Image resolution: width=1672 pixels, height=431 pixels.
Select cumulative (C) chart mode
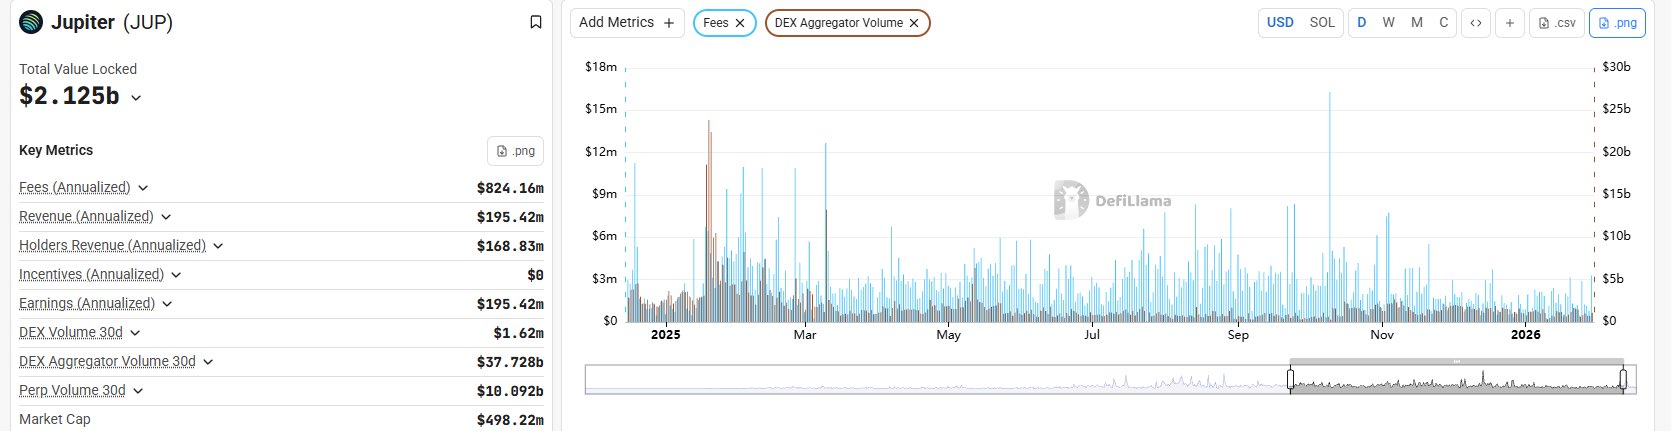coord(1443,23)
